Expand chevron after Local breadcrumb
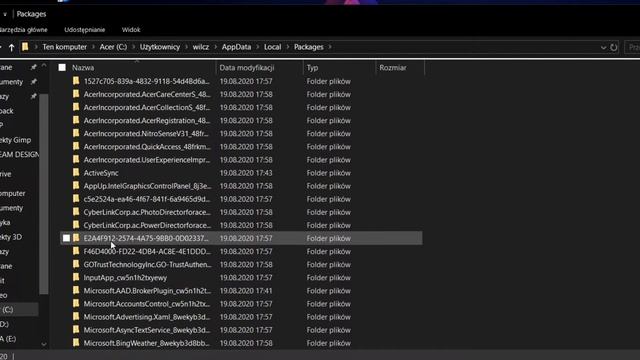This screenshot has width=640, height=360. [x=288, y=47]
